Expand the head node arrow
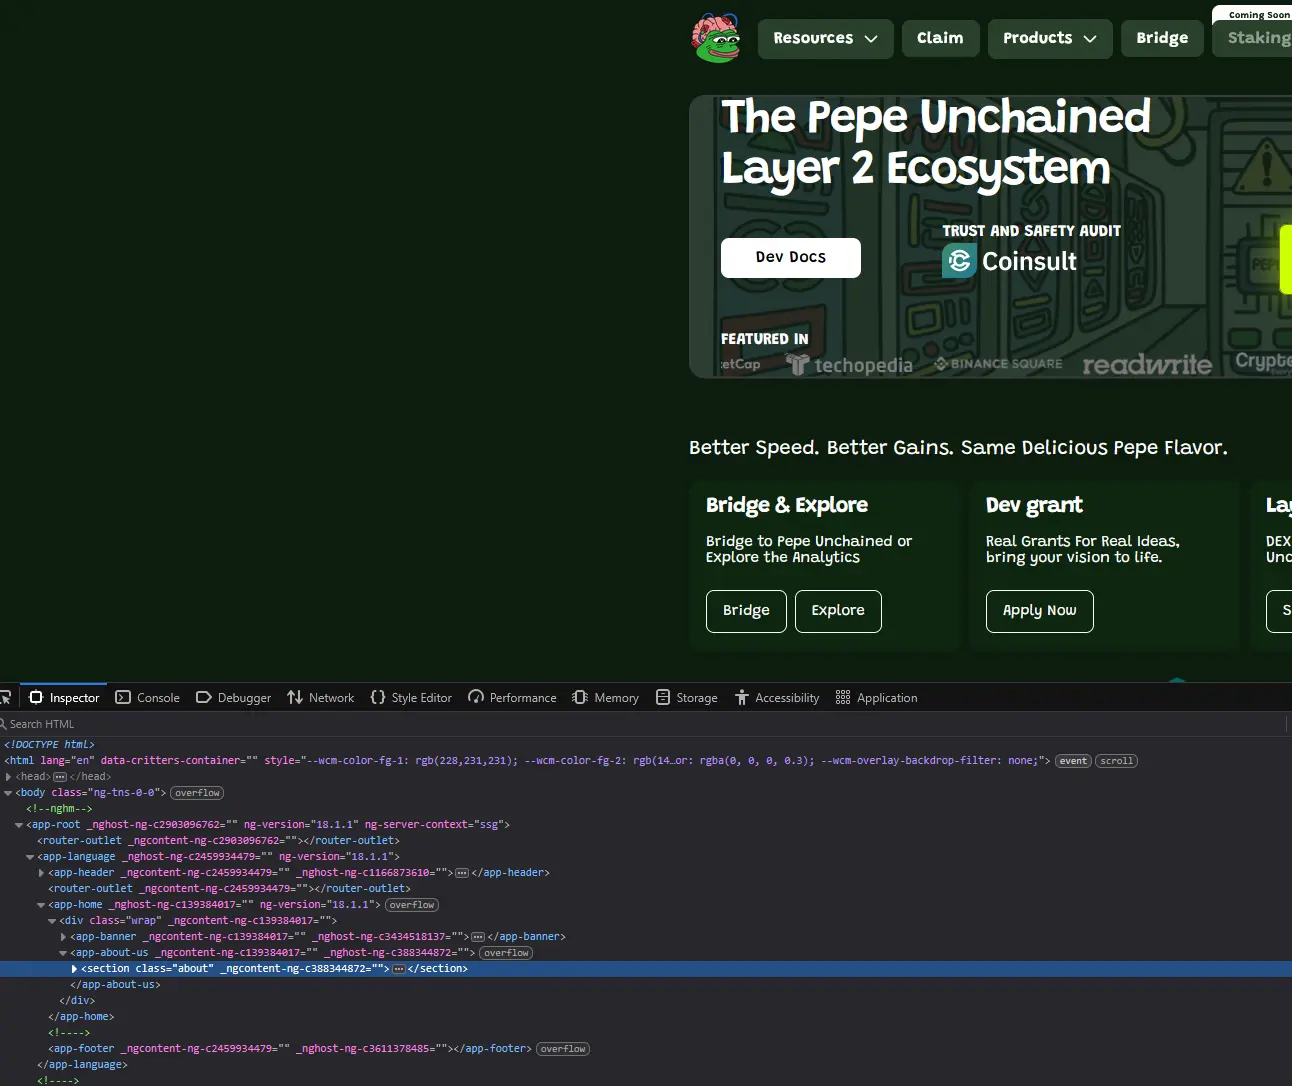Screen dimensions: 1292x1086 point(9,777)
